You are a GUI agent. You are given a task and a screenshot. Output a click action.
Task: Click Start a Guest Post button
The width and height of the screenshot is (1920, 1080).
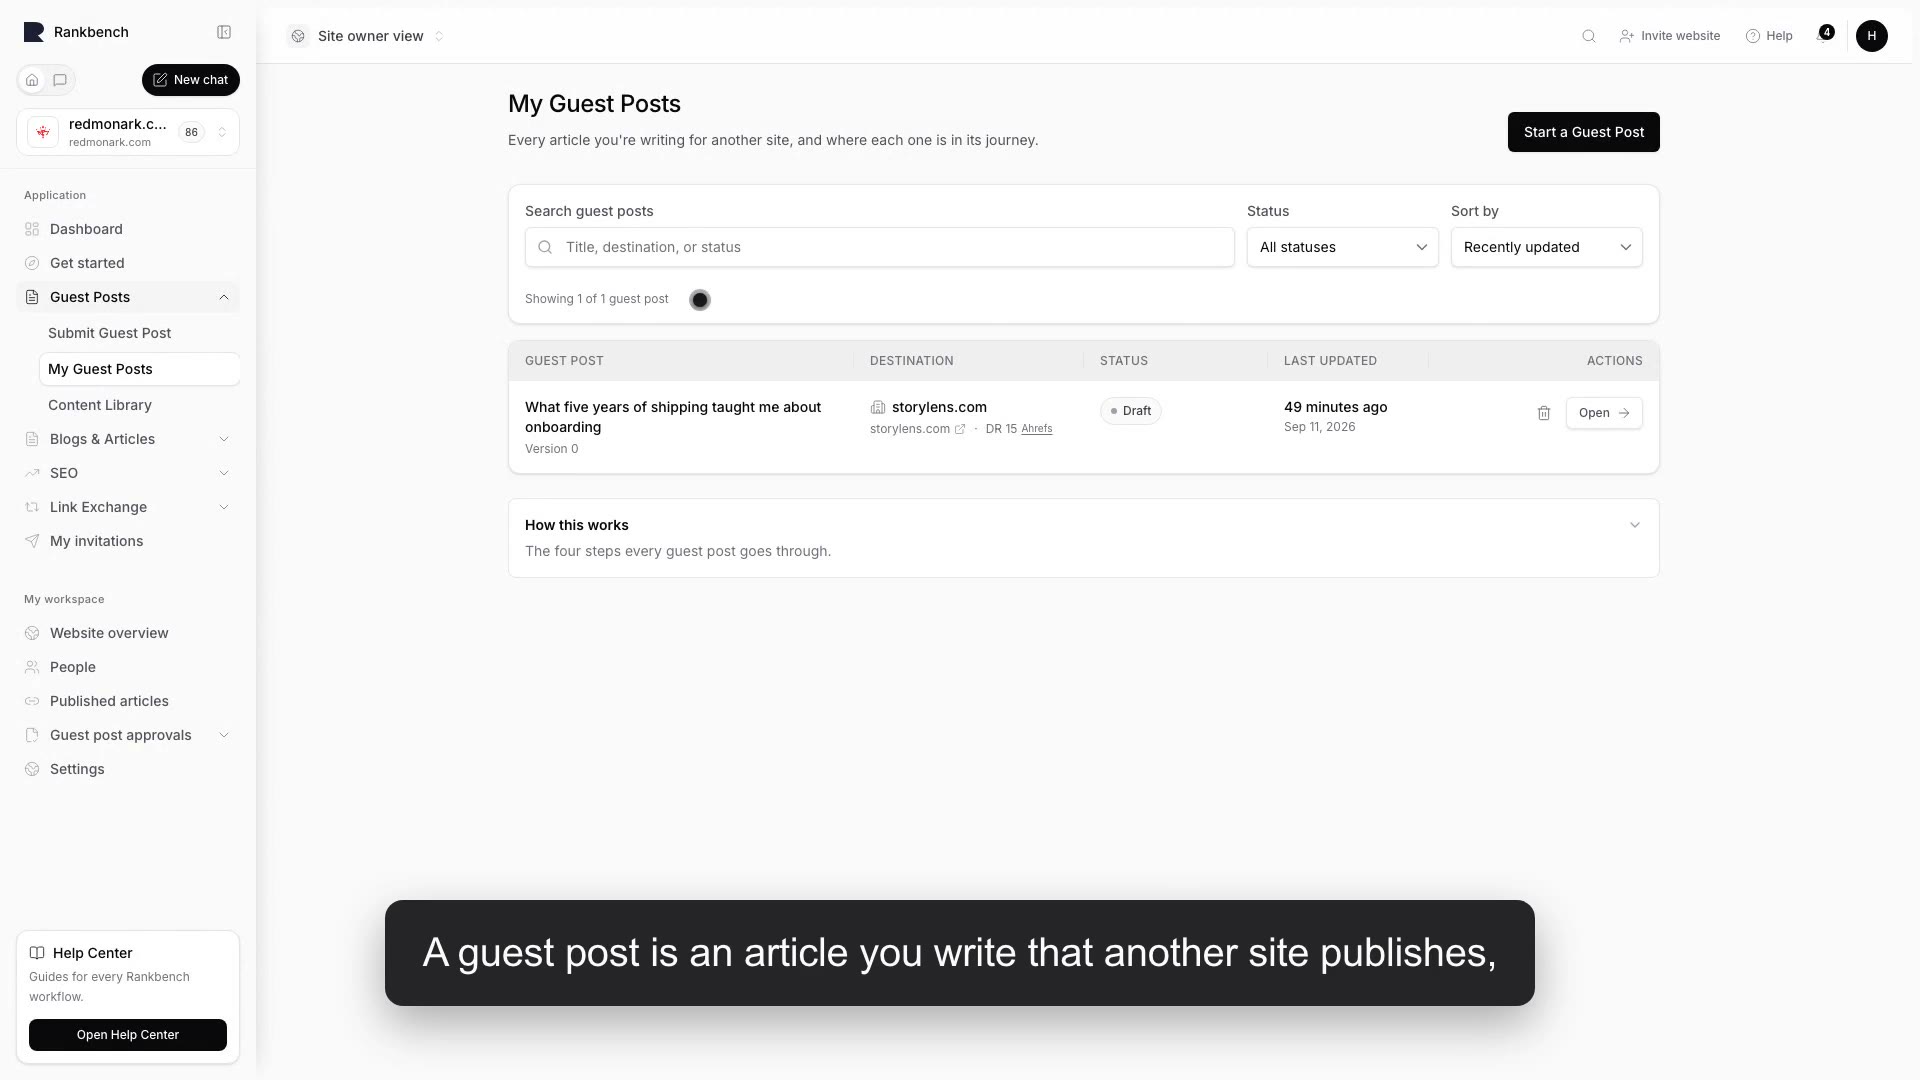coord(1583,132)
